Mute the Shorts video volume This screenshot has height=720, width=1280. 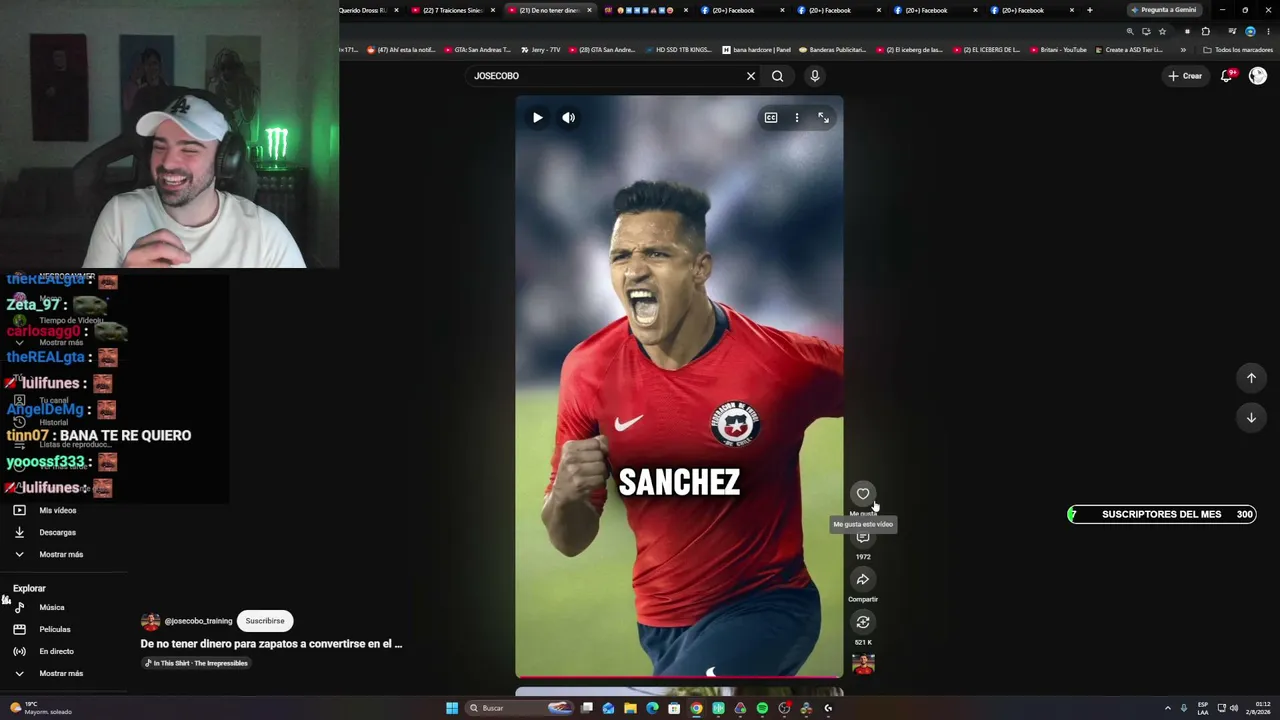point(569,118)
